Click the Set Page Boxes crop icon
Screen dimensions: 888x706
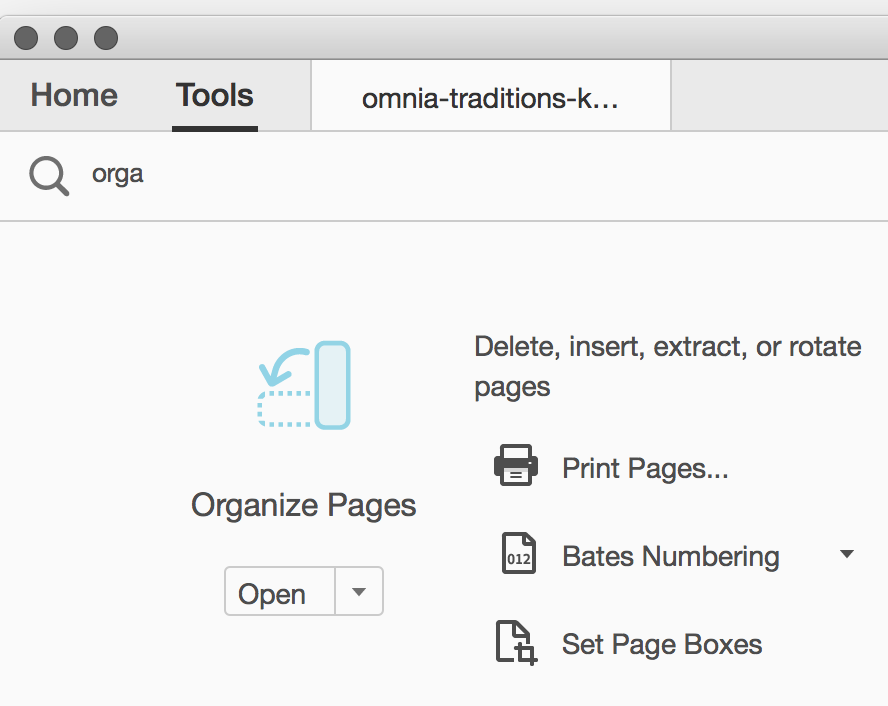pos(517,643)
